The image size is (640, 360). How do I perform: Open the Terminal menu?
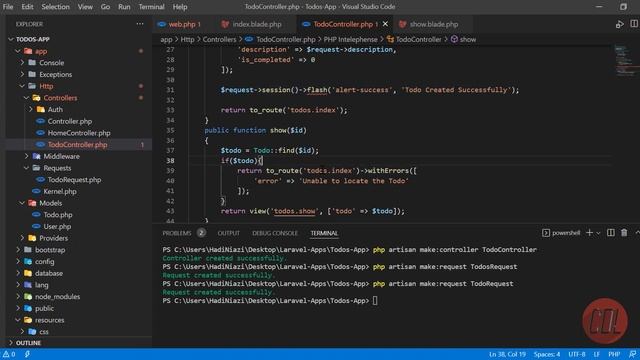151,7
